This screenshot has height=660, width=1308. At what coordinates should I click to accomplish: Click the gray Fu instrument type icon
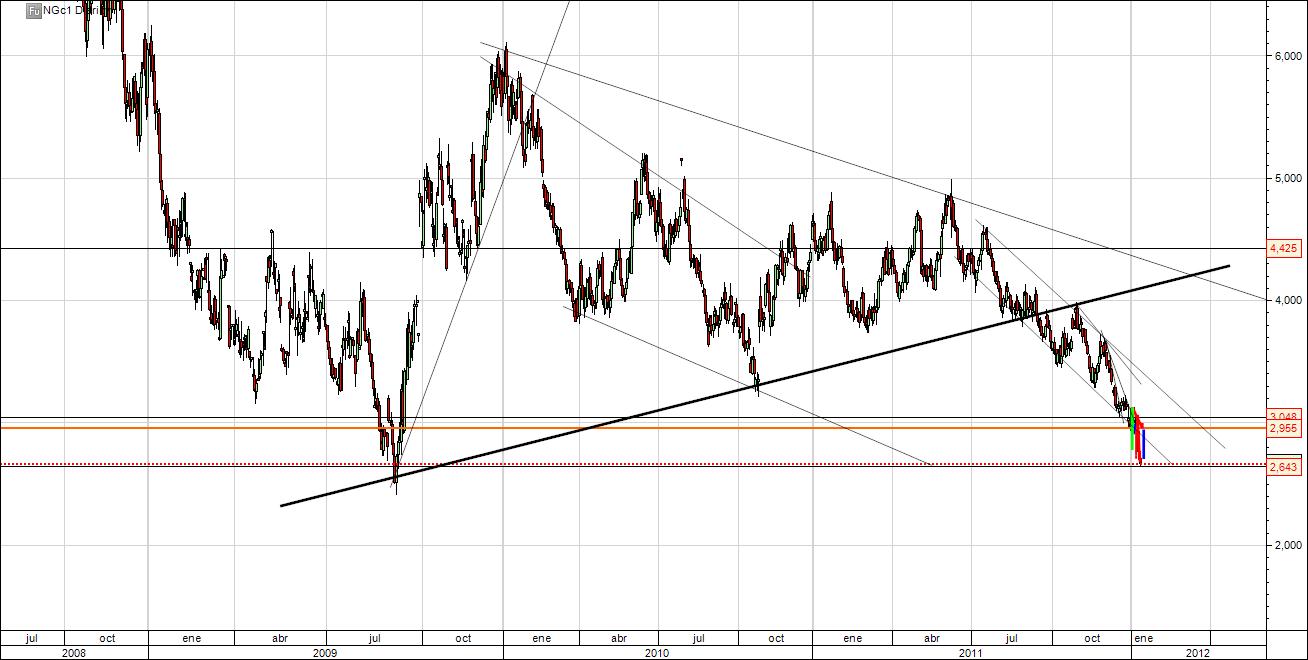pyautogui.click(x=33, y=10)
